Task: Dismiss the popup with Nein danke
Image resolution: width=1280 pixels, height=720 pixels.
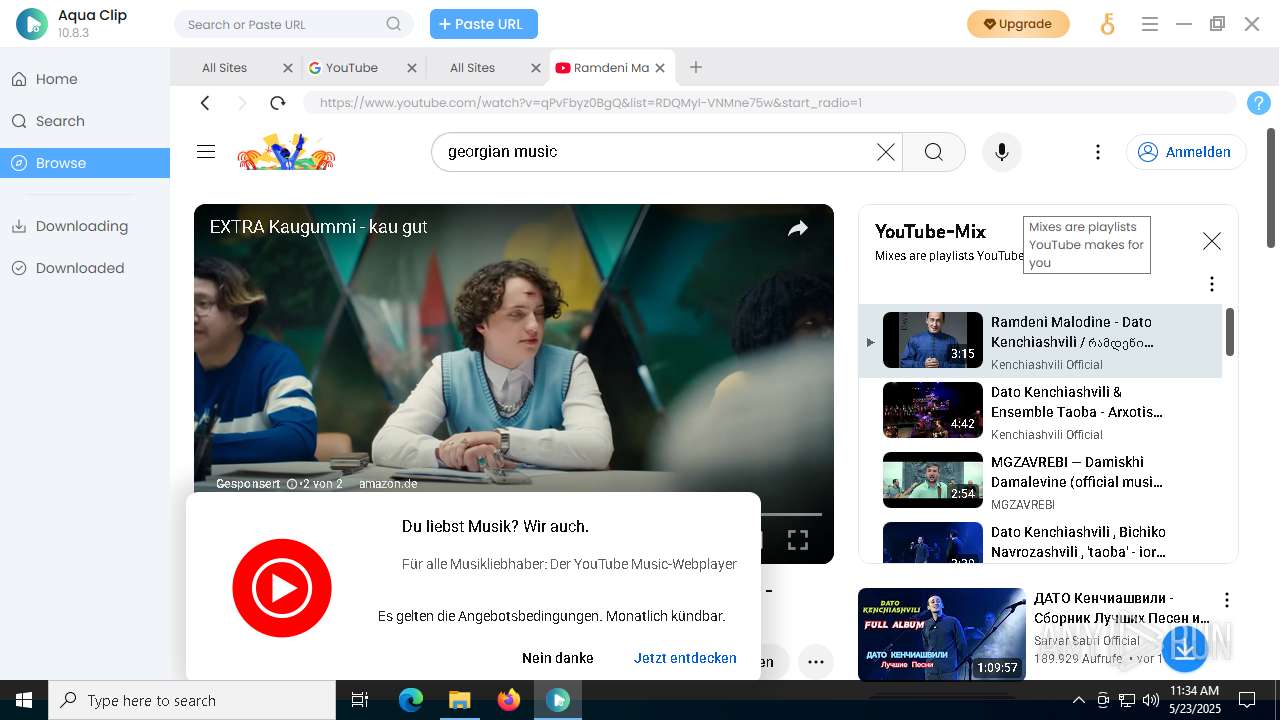Action: 558,658
